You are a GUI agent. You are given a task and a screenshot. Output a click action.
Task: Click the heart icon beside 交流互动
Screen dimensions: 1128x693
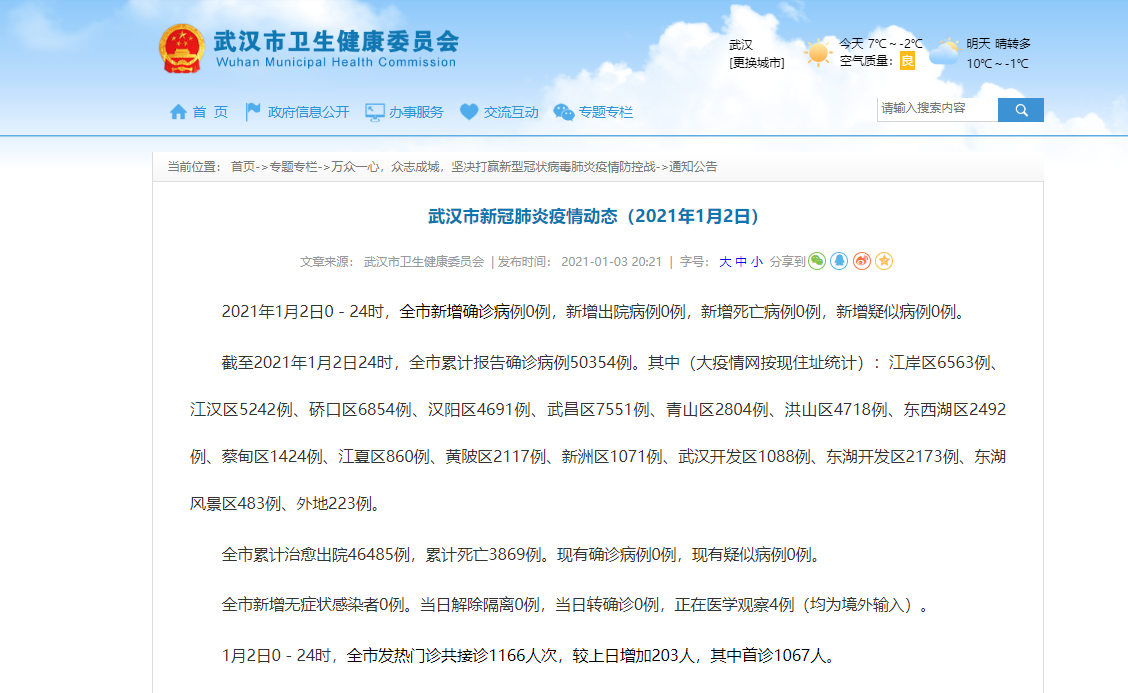coord(467,111)
